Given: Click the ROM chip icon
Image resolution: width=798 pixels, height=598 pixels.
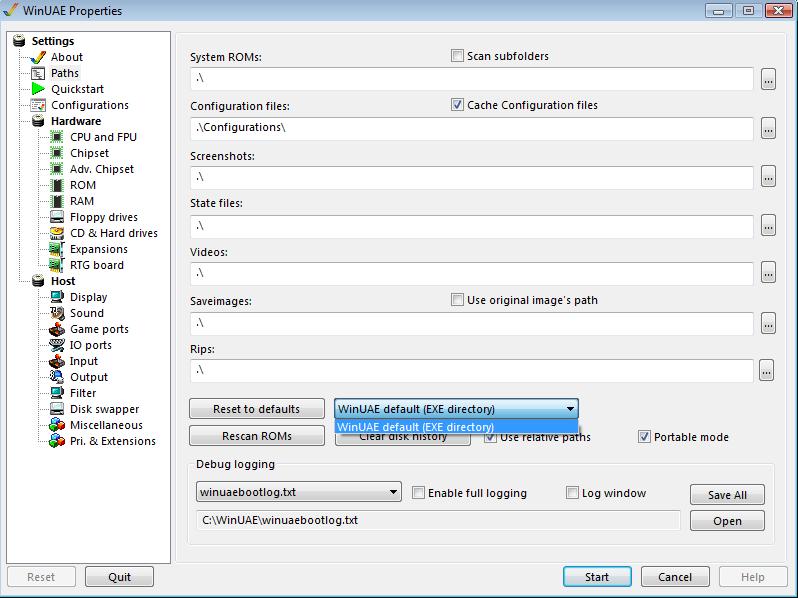Looking at the screenshot, I should [57, 185].
